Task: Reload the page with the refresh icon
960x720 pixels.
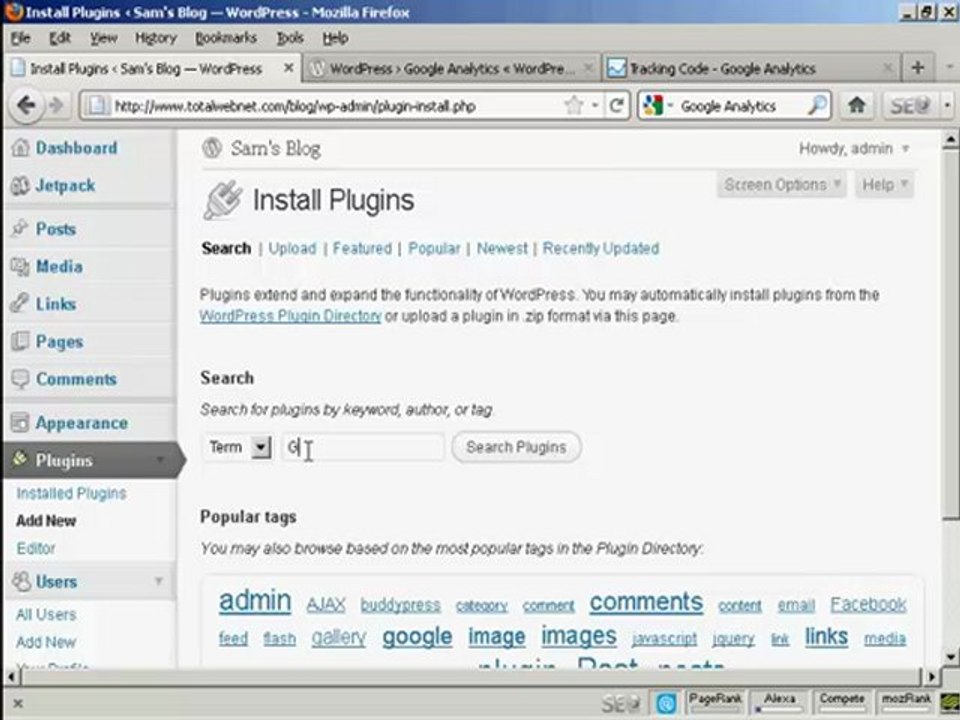Action: click(617, 106)
